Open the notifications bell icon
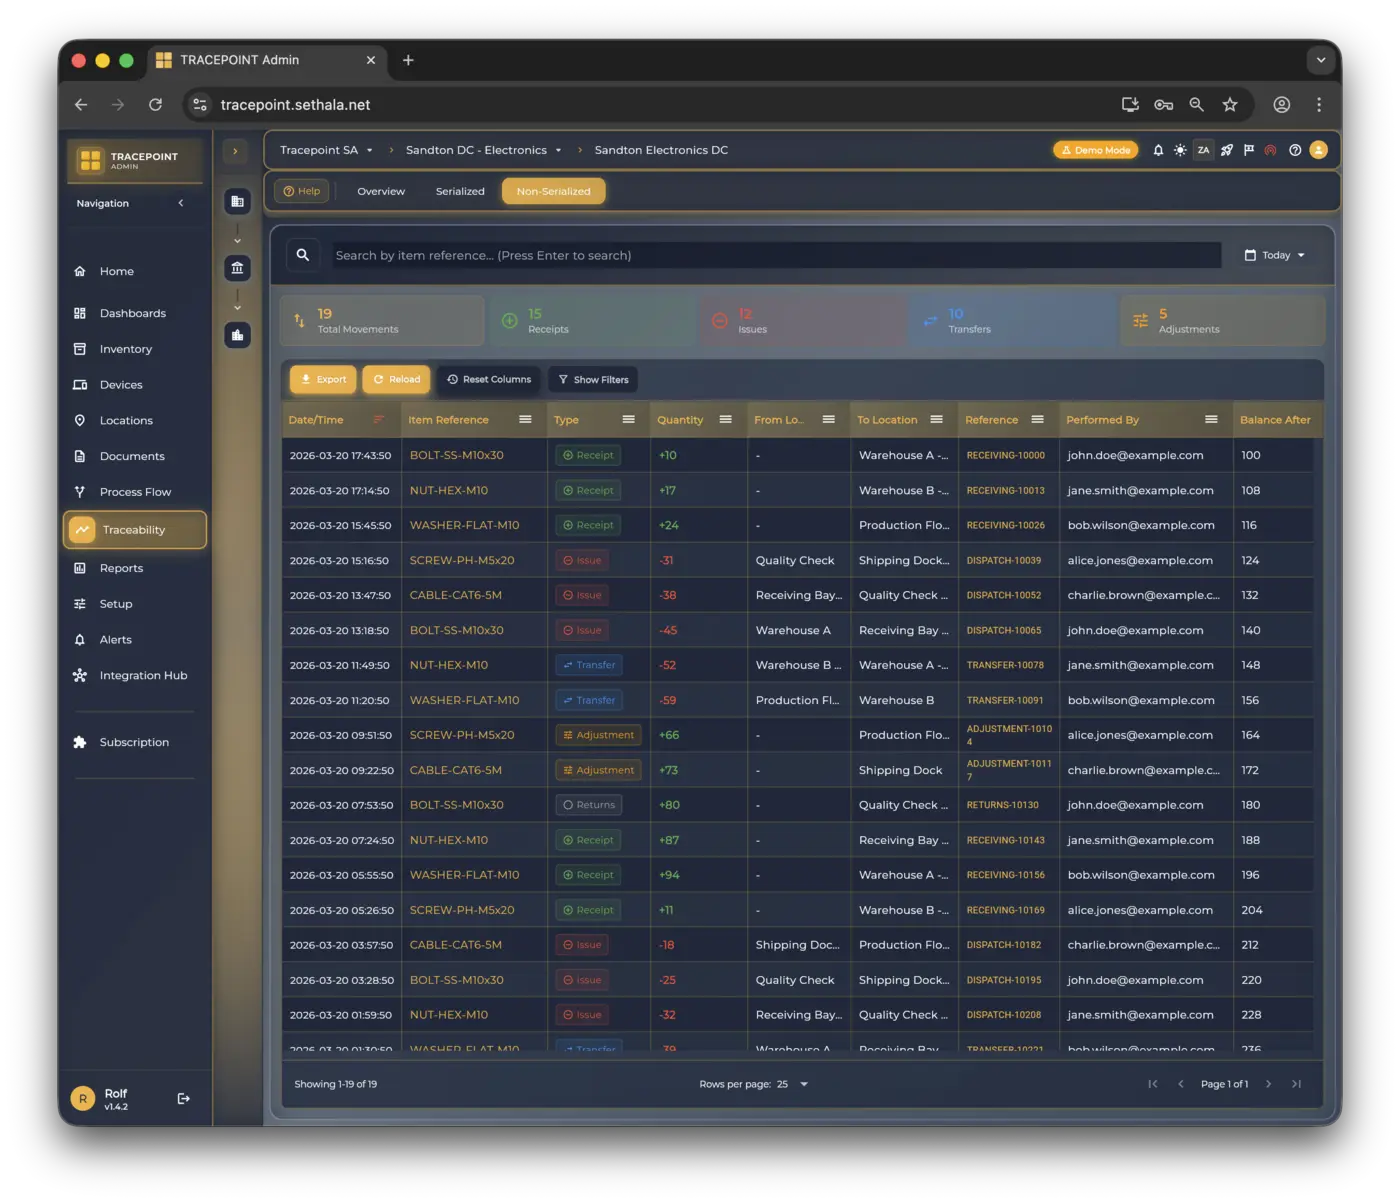This screenshot has width=1400, height=1203. pyautogui.click(x=1158, y=150)
